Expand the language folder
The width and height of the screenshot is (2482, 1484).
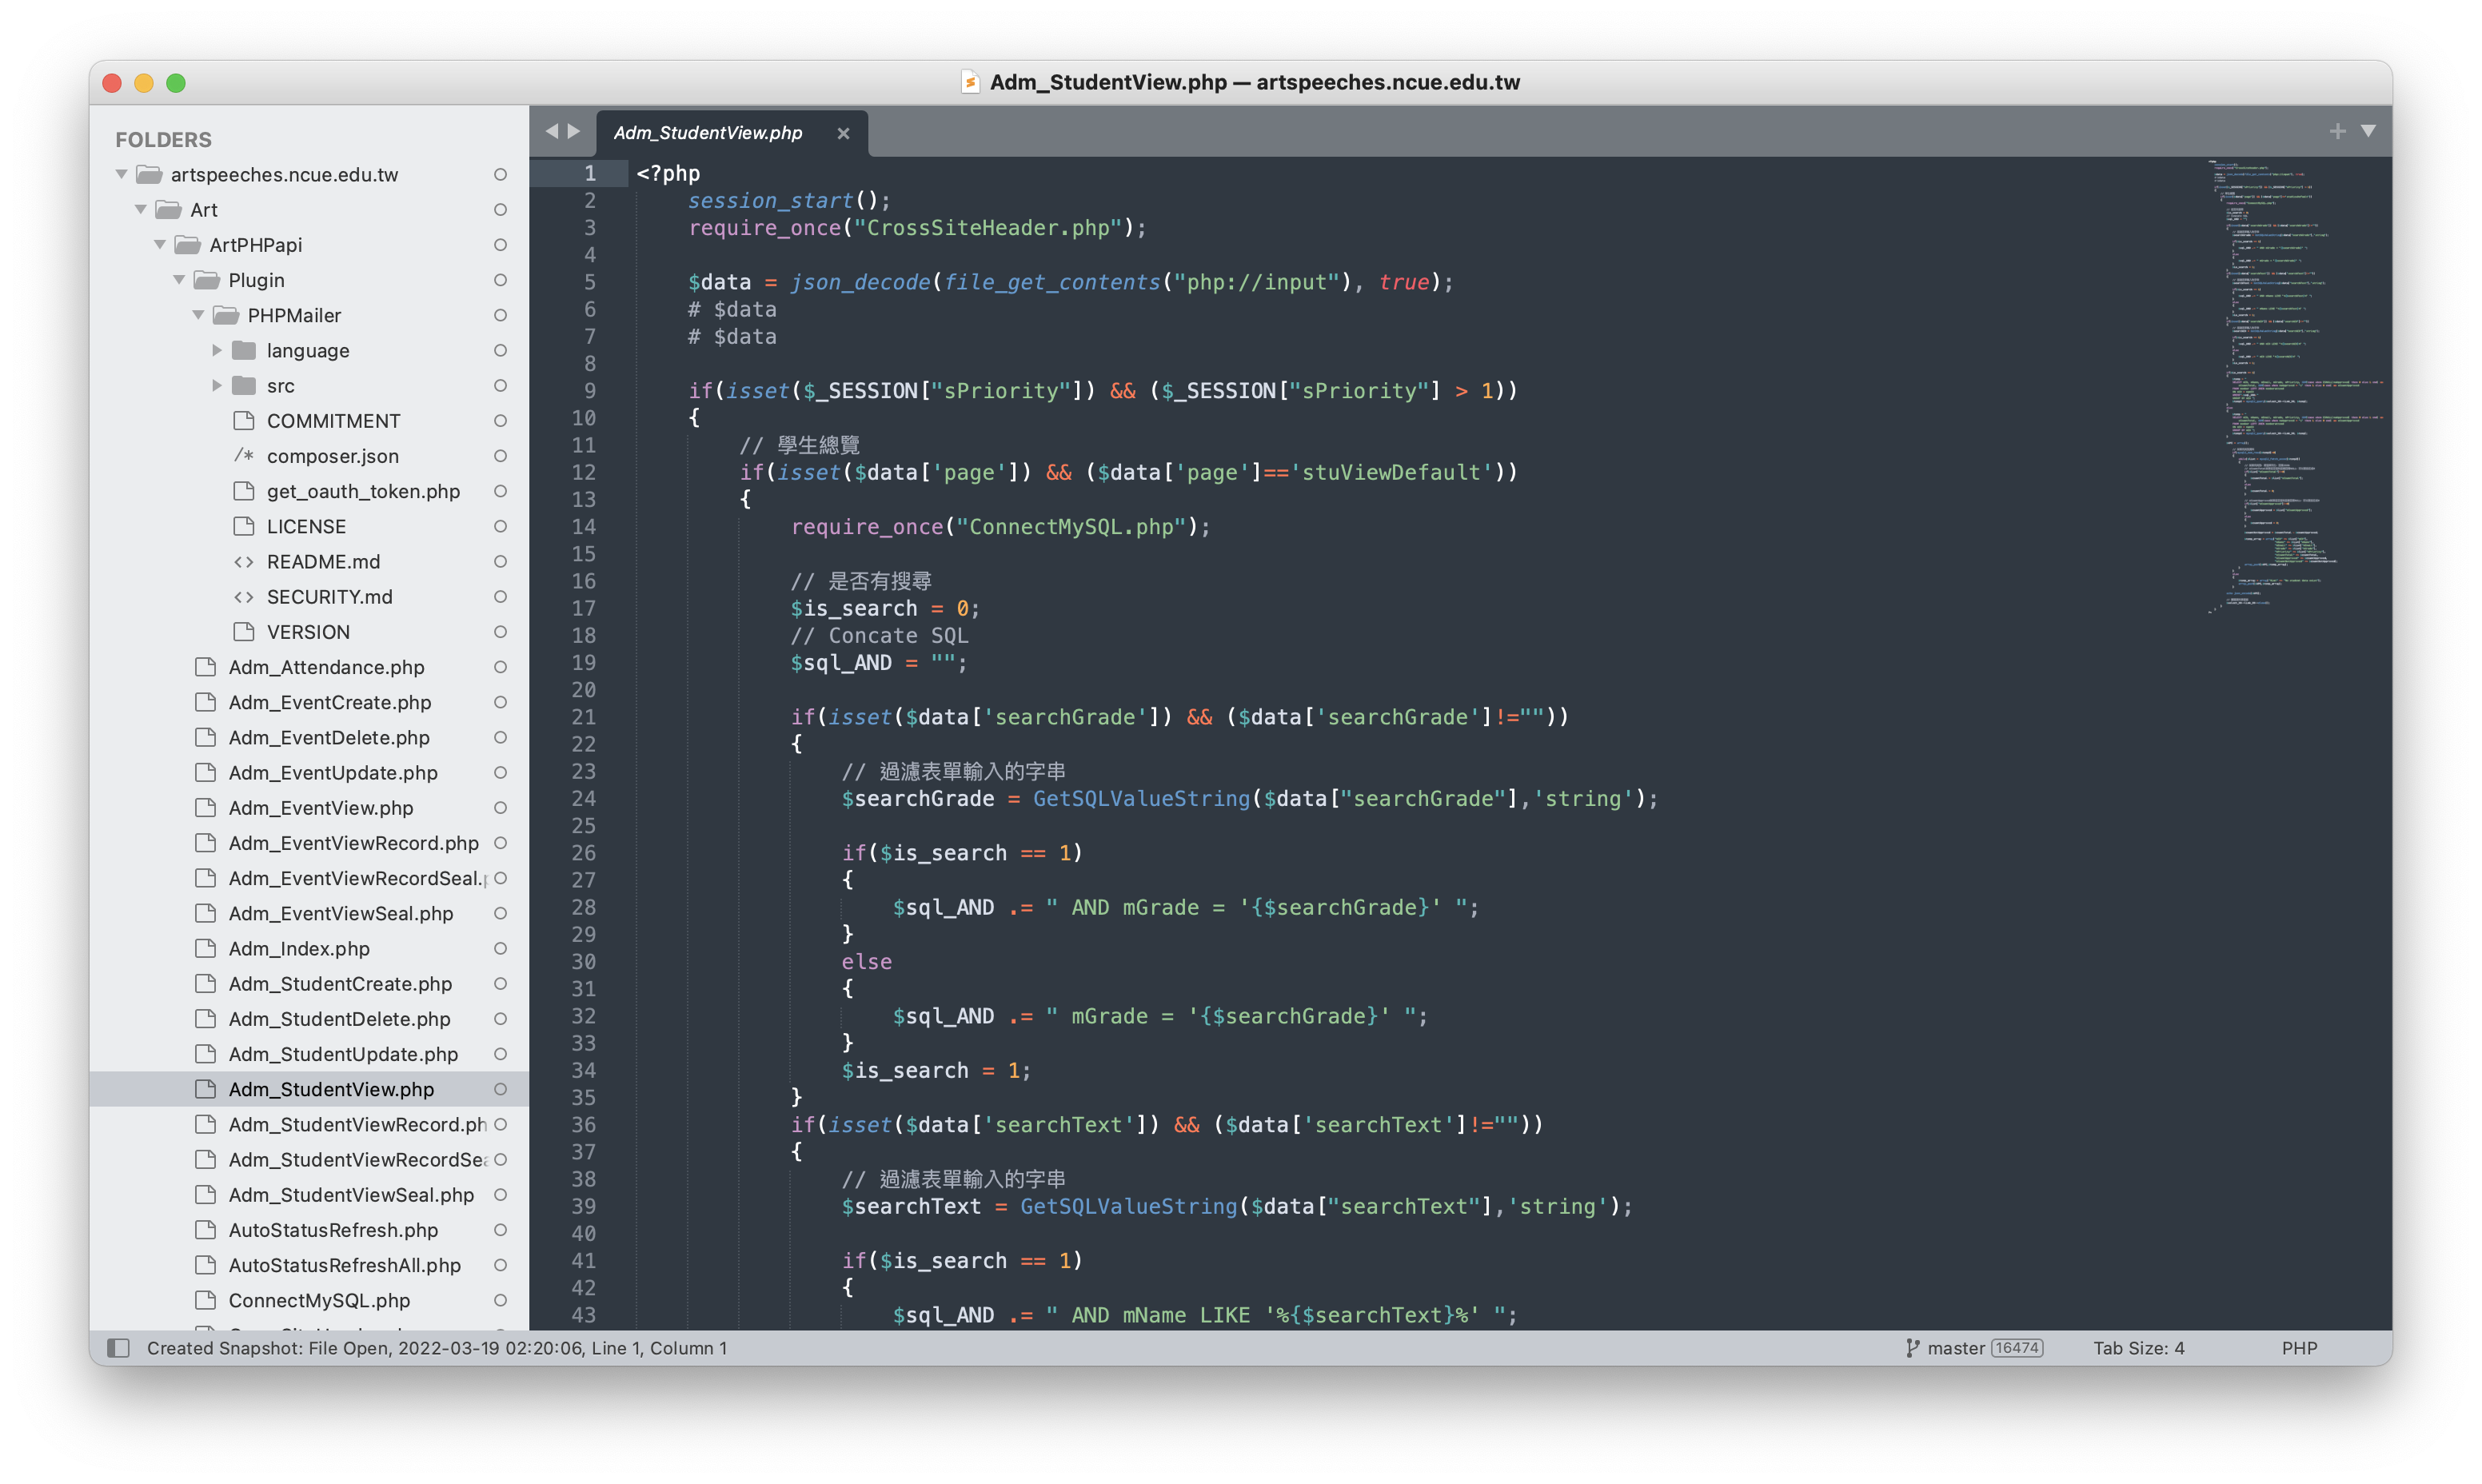coord(217,350)
